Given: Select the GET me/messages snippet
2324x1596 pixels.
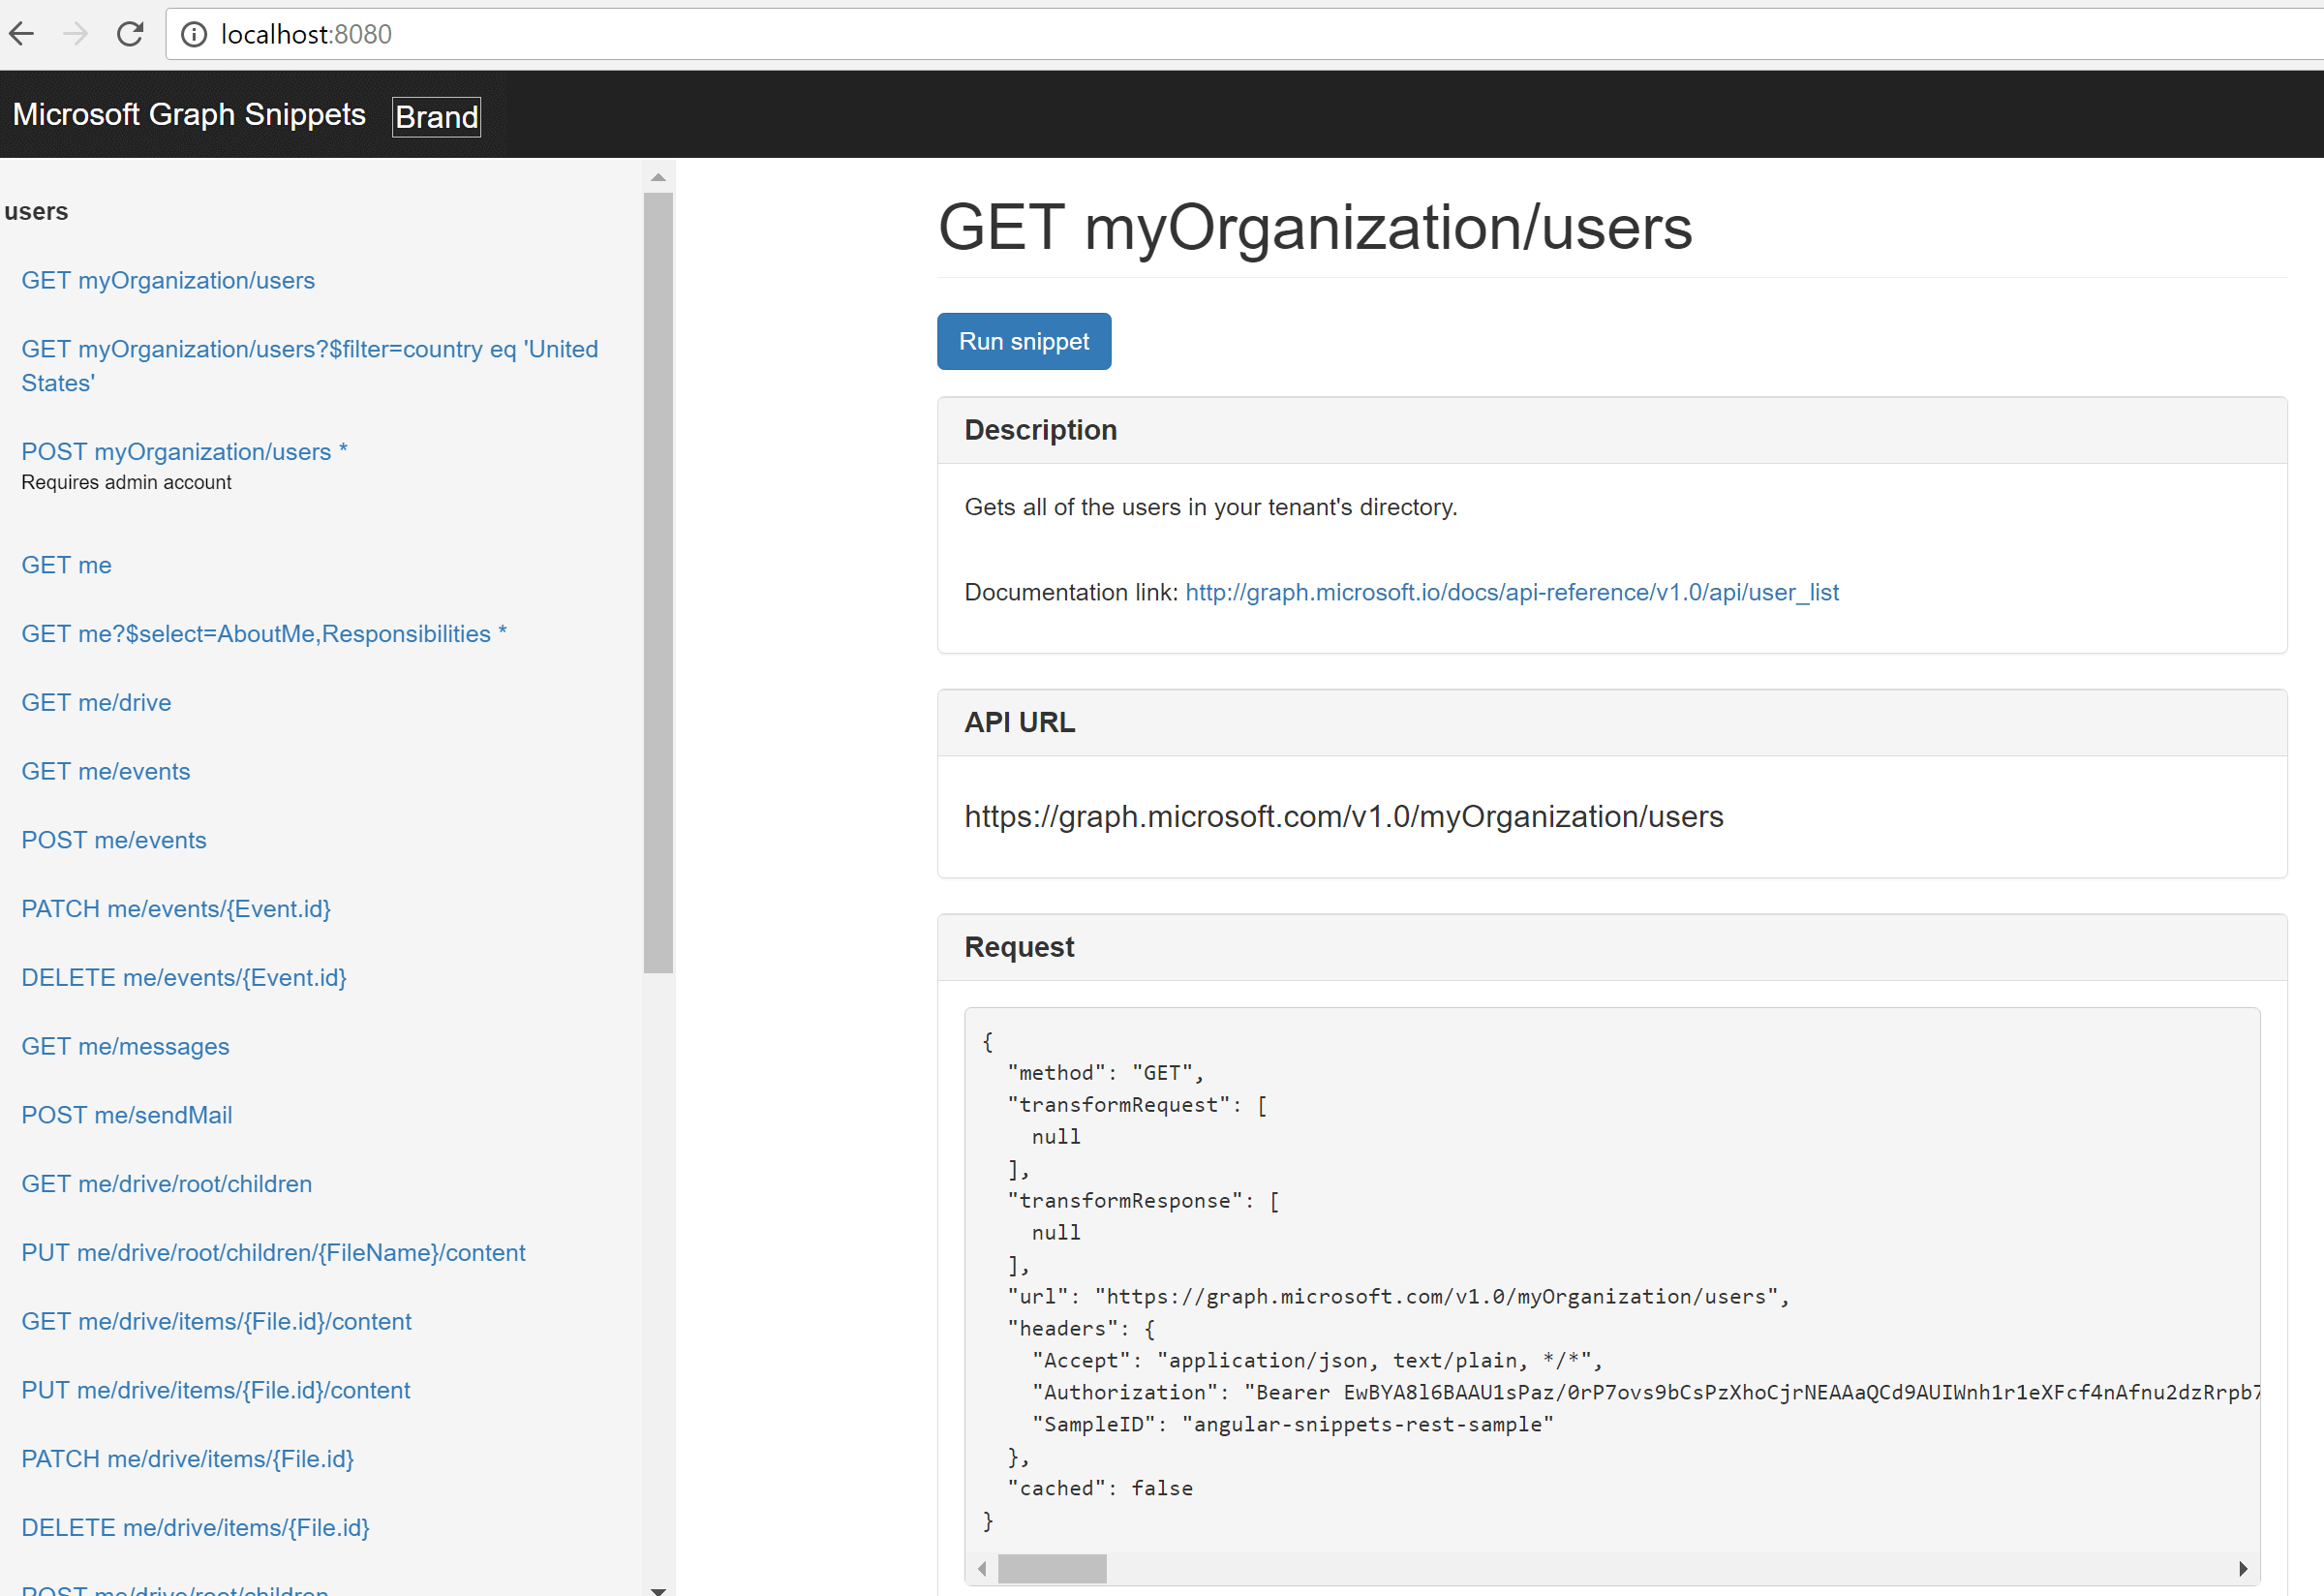Looking at the screenshot, I should pyautogui.click(x=125, y=1046).
